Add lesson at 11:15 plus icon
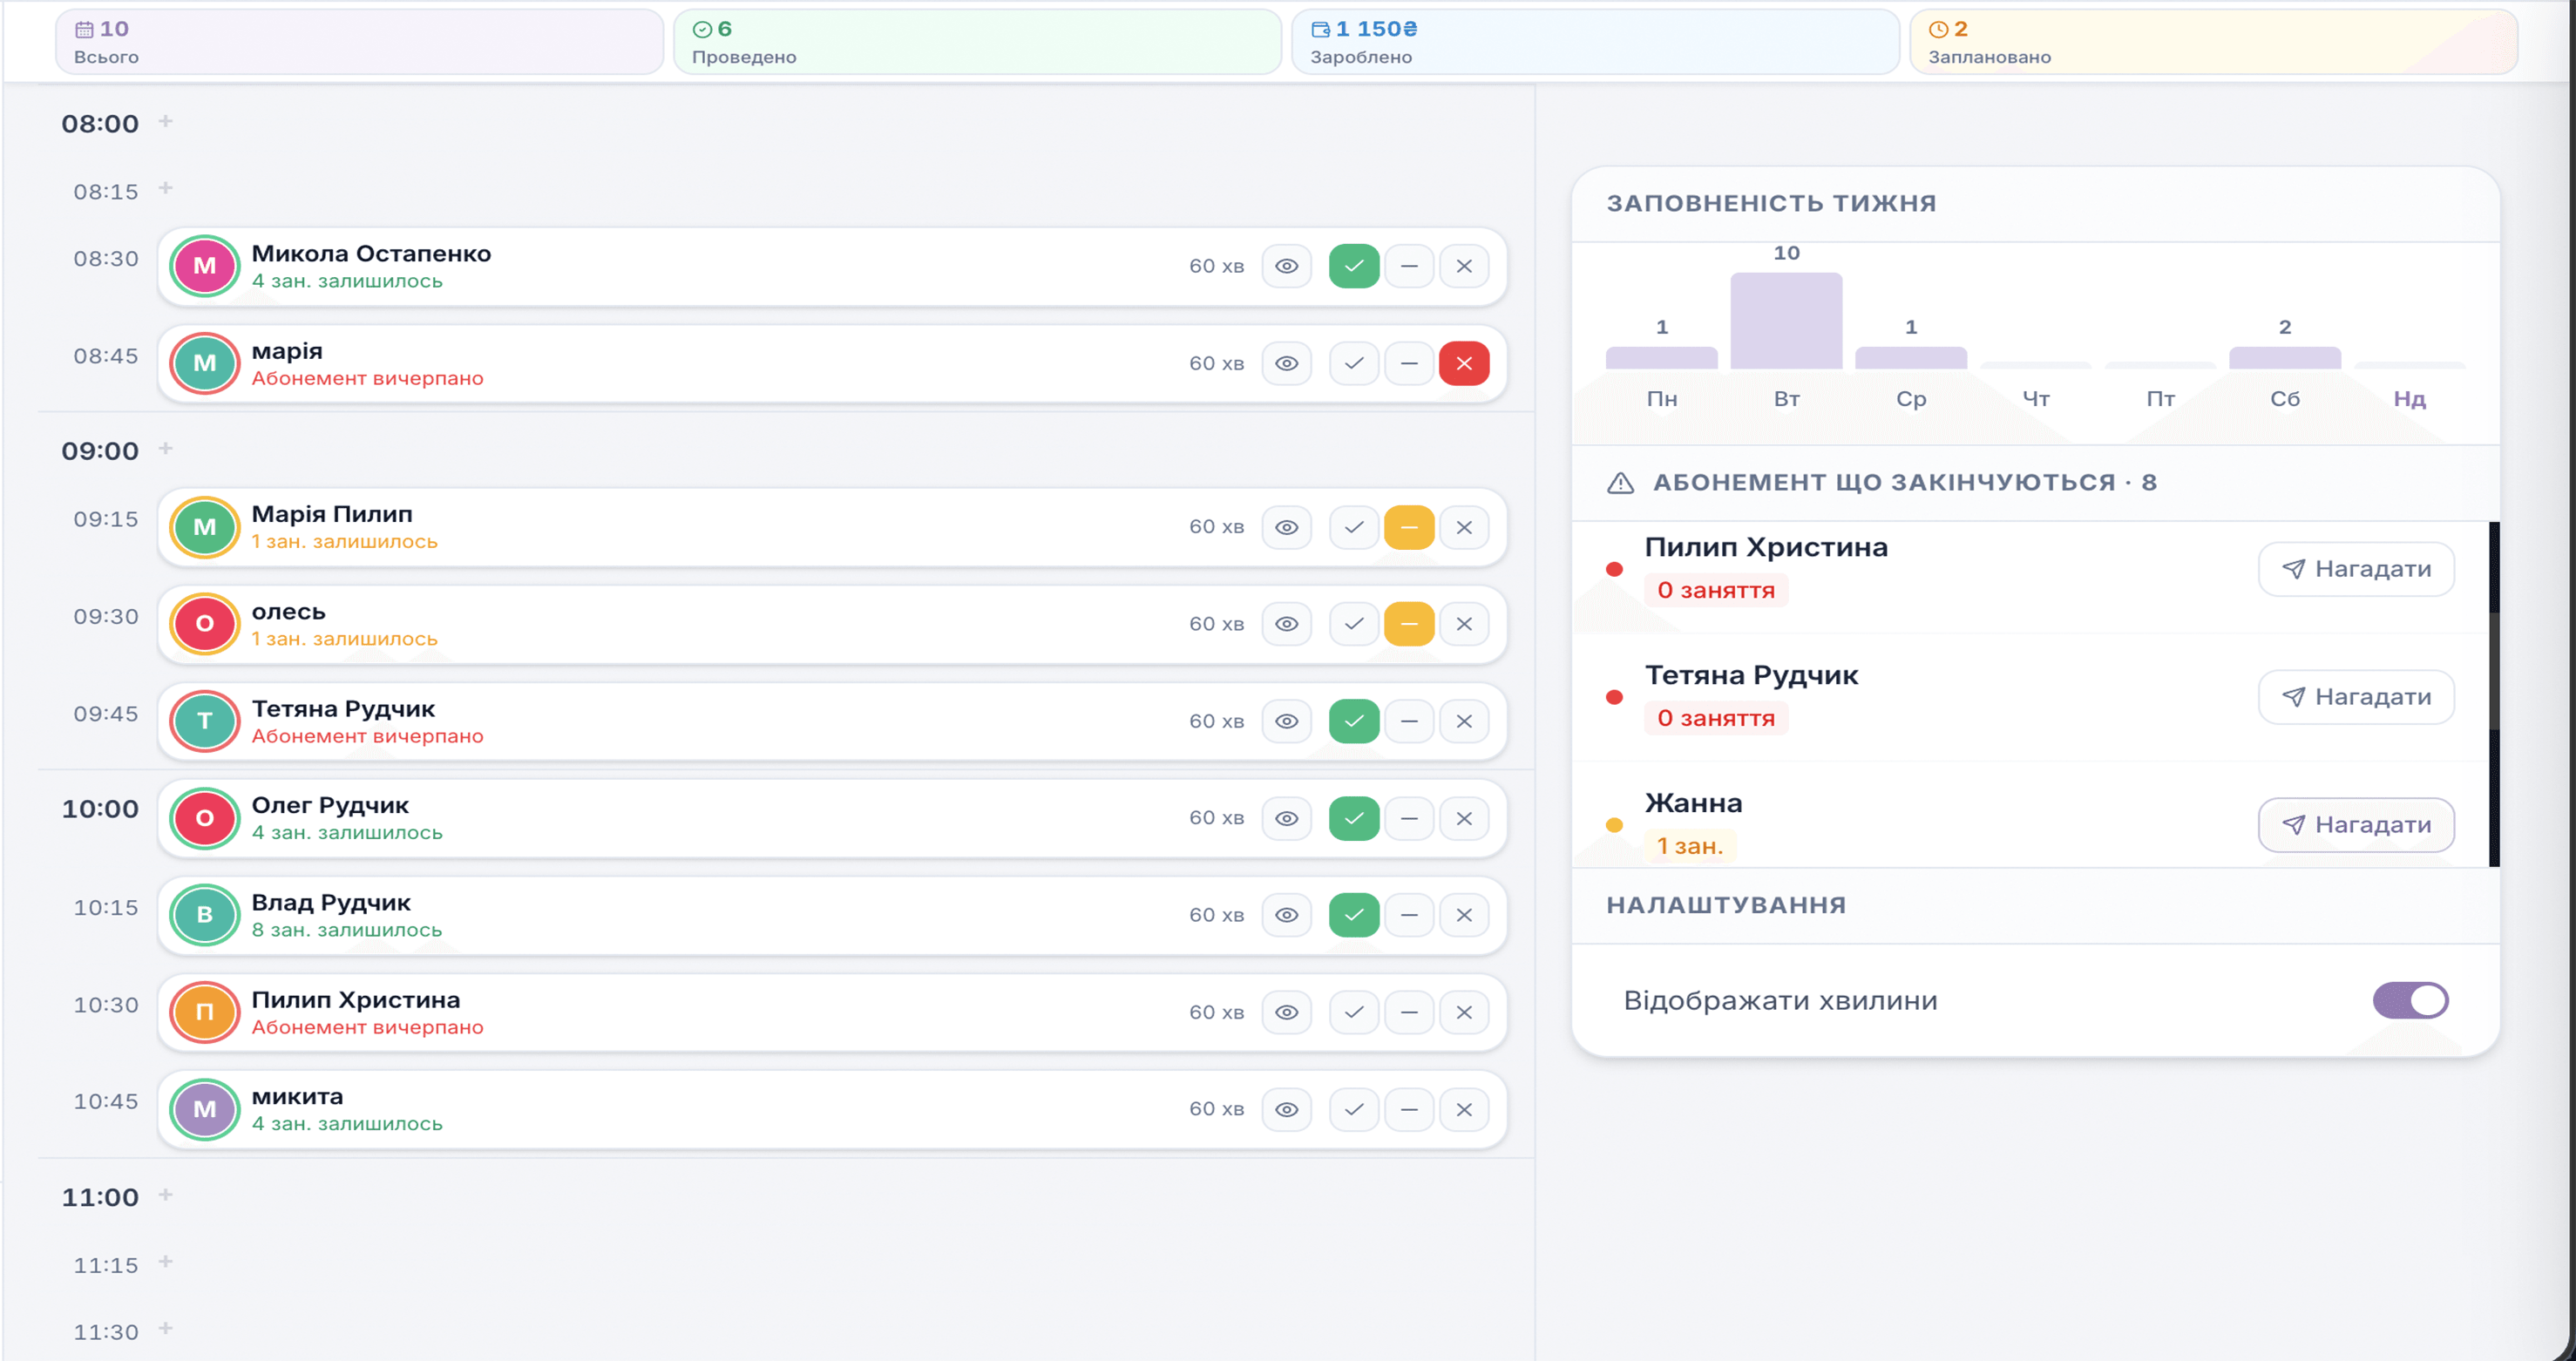2576x1361 pixels. (x=166, y=1262)
